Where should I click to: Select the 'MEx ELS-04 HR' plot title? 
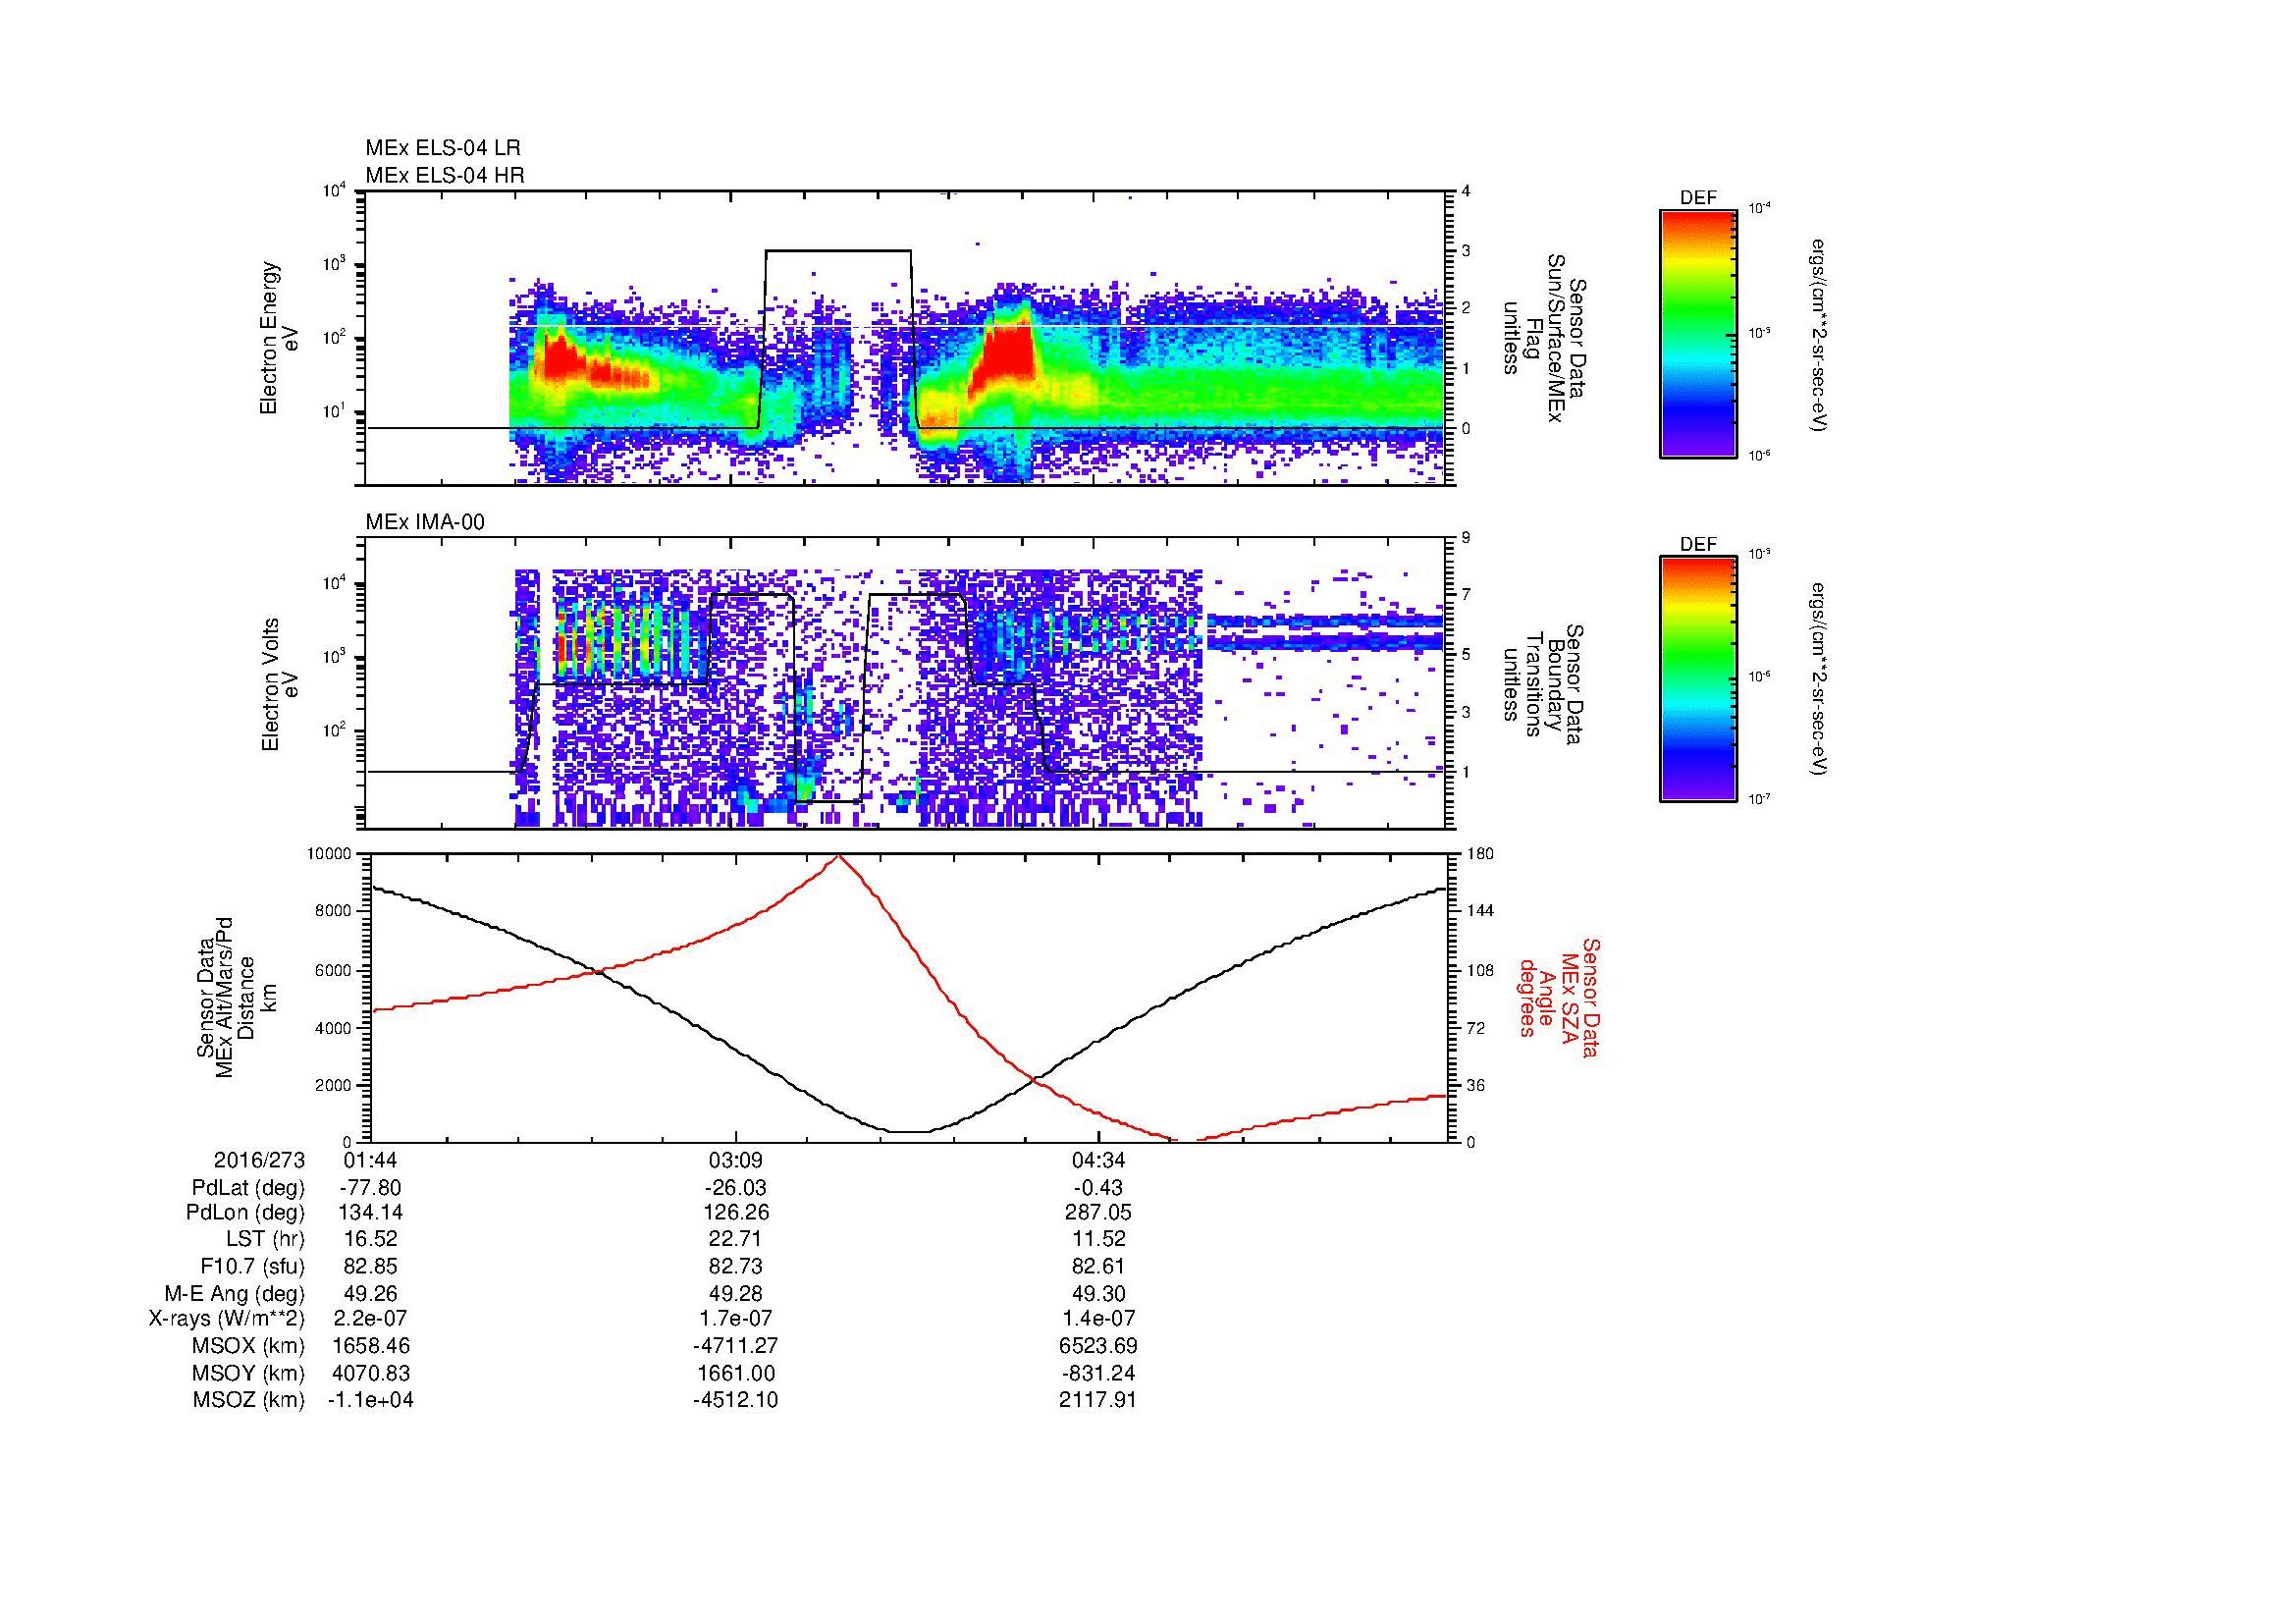pos(445,175)
